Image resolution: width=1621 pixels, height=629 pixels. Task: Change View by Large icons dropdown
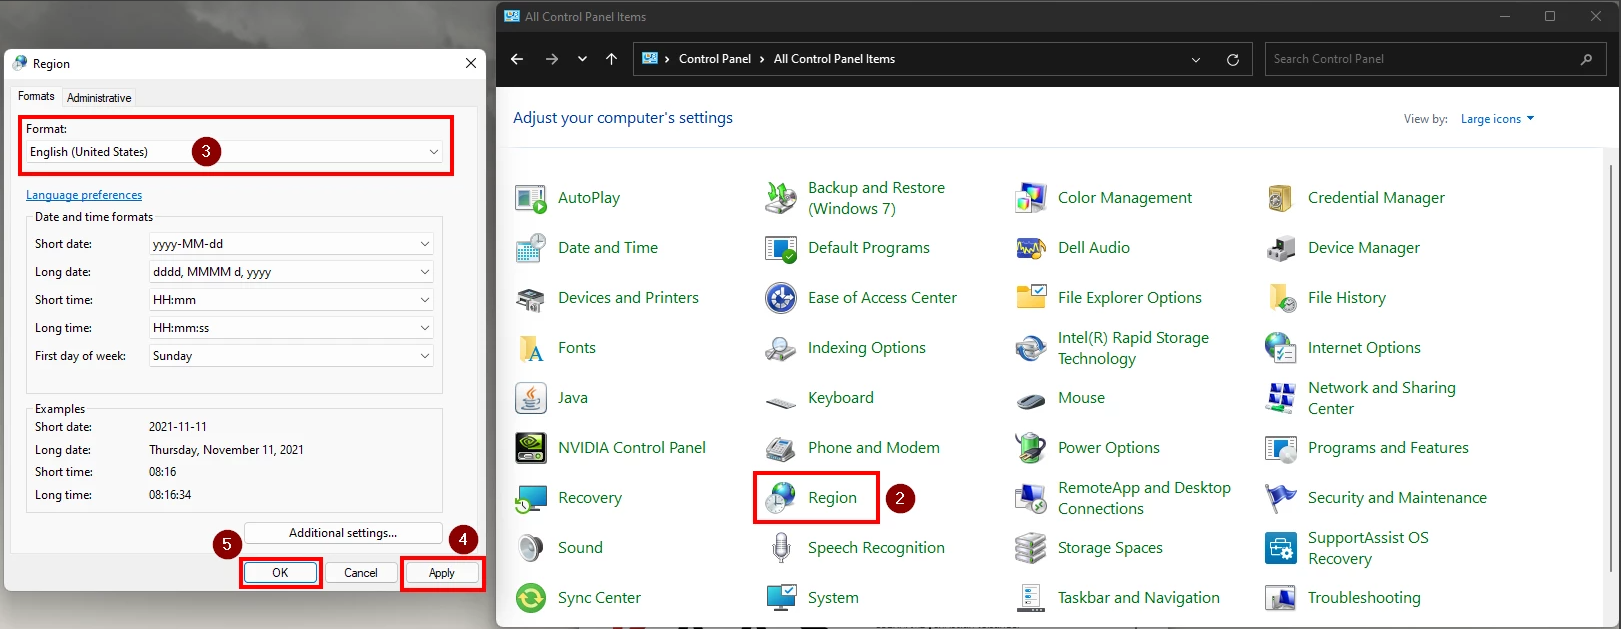1496,119
